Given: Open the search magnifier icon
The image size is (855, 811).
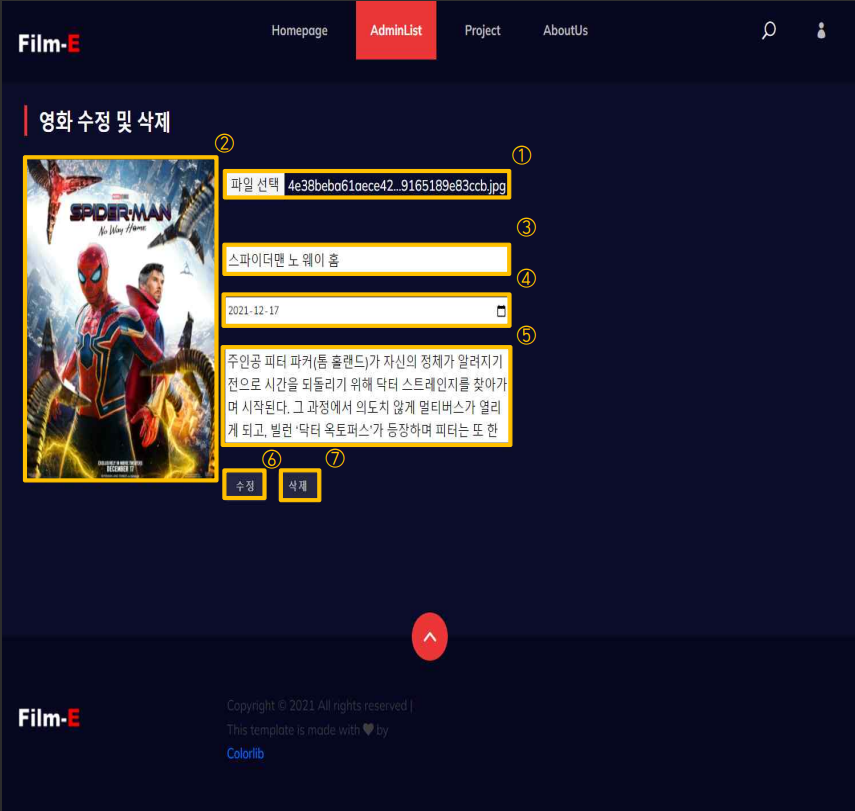Looking at the screenshot, I should [768, 31].
